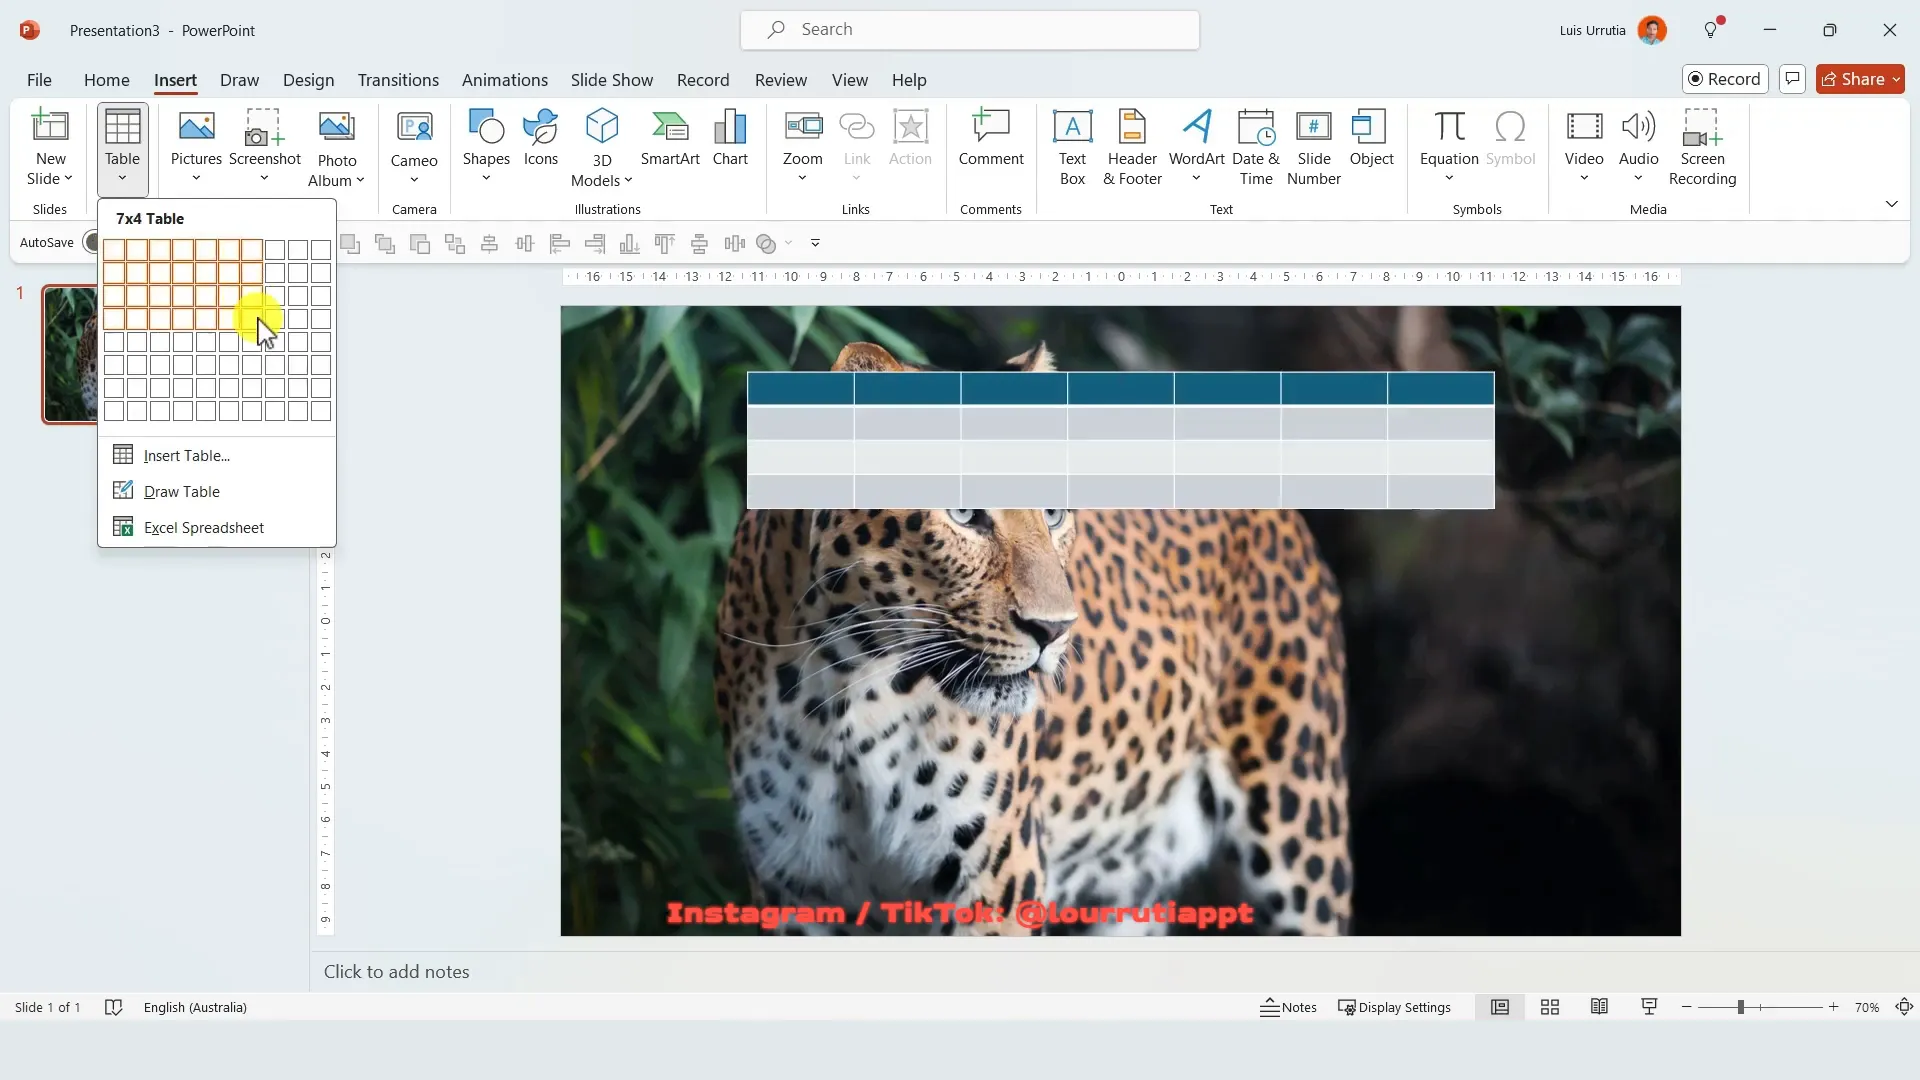Viewport: 1920px width, 1080px height.
Task: Click the Cameo camera icon
Action: pyautogui.click(x=414, y=127)
